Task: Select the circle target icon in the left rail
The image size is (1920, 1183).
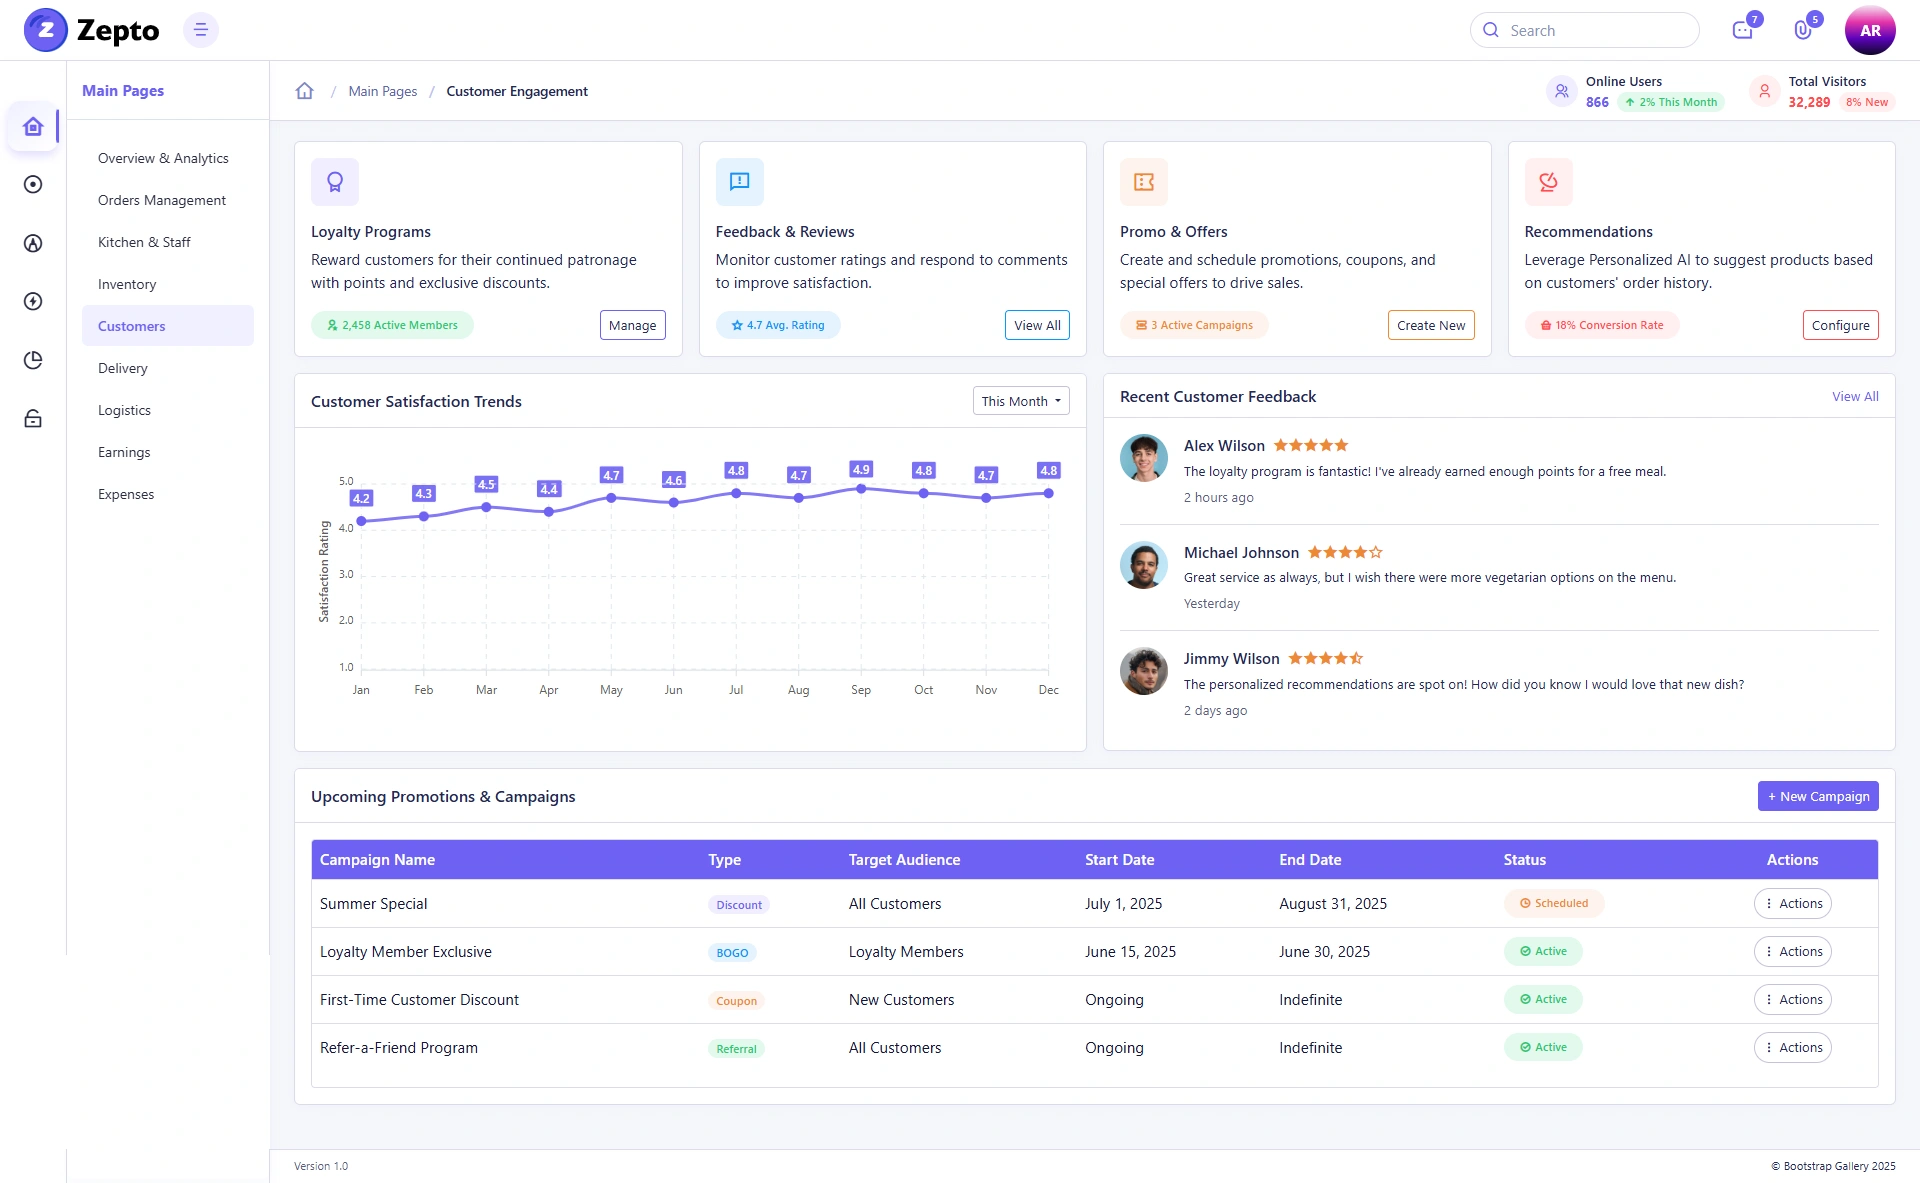Action: pyautogui.click(x=33, y=185)
